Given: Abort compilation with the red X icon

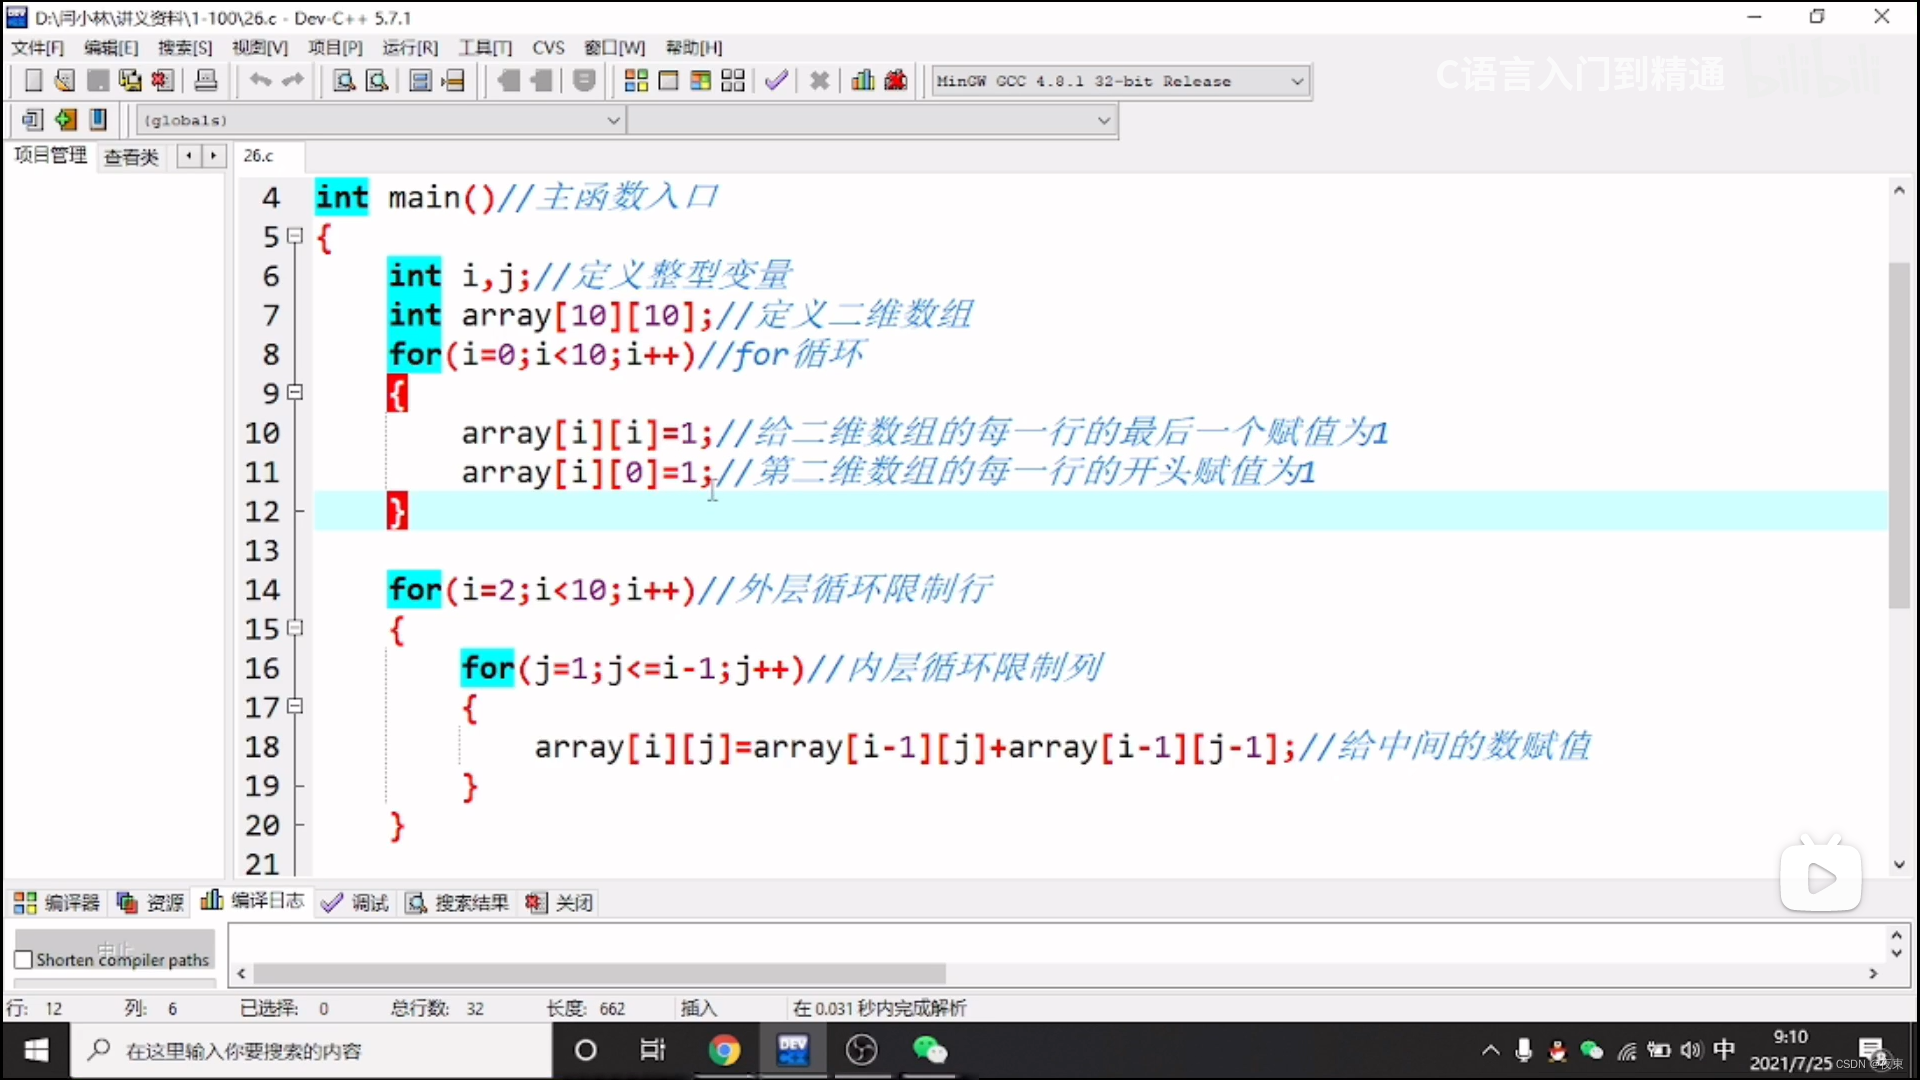Looking at the screenshot, I should (820, 80).
